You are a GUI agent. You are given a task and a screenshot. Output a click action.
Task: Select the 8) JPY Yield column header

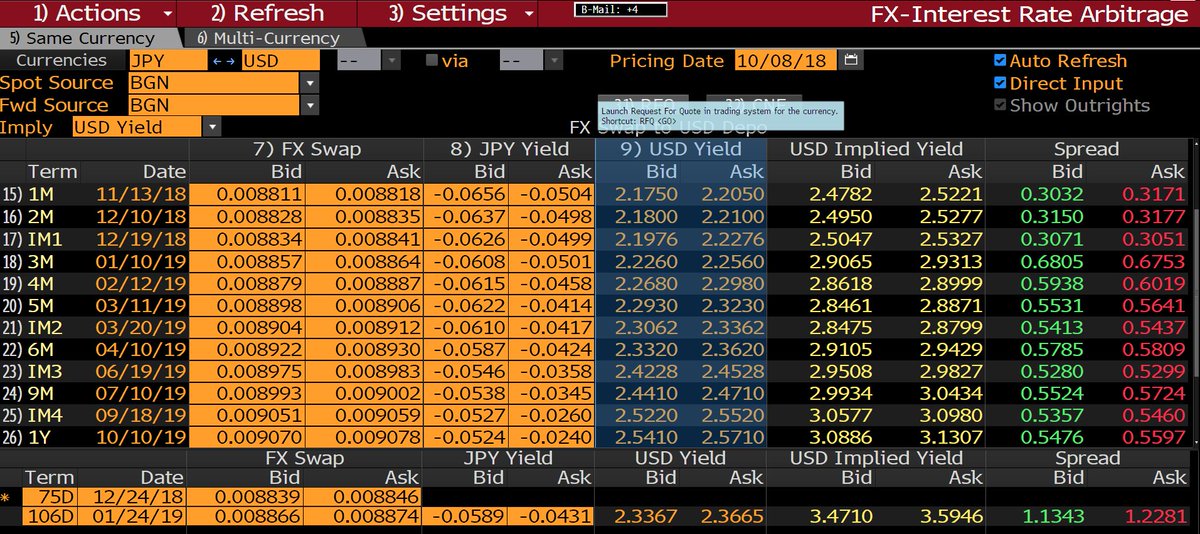pyautogui.click(x=509, y=150)
